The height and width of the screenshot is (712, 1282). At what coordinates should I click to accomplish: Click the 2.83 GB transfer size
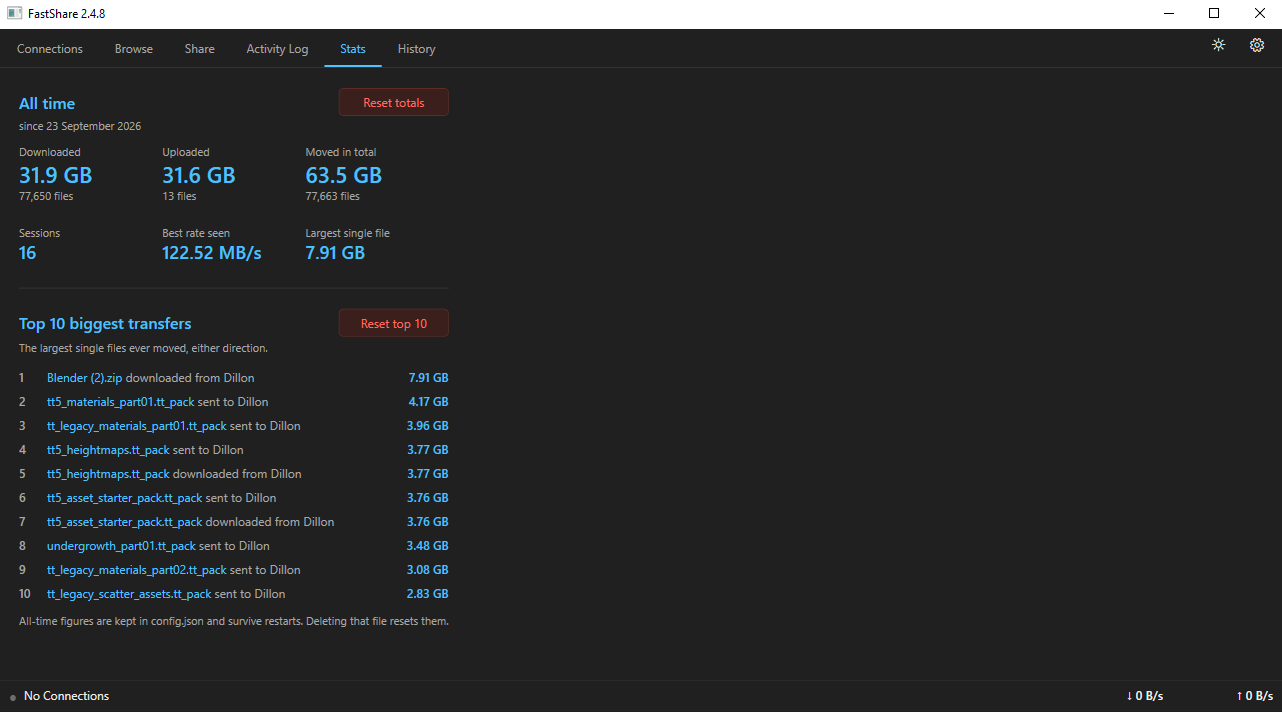pos(428,594)
